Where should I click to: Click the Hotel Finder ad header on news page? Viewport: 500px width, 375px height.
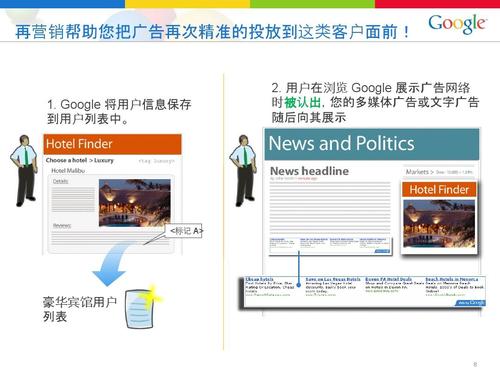tap(439, 190)
